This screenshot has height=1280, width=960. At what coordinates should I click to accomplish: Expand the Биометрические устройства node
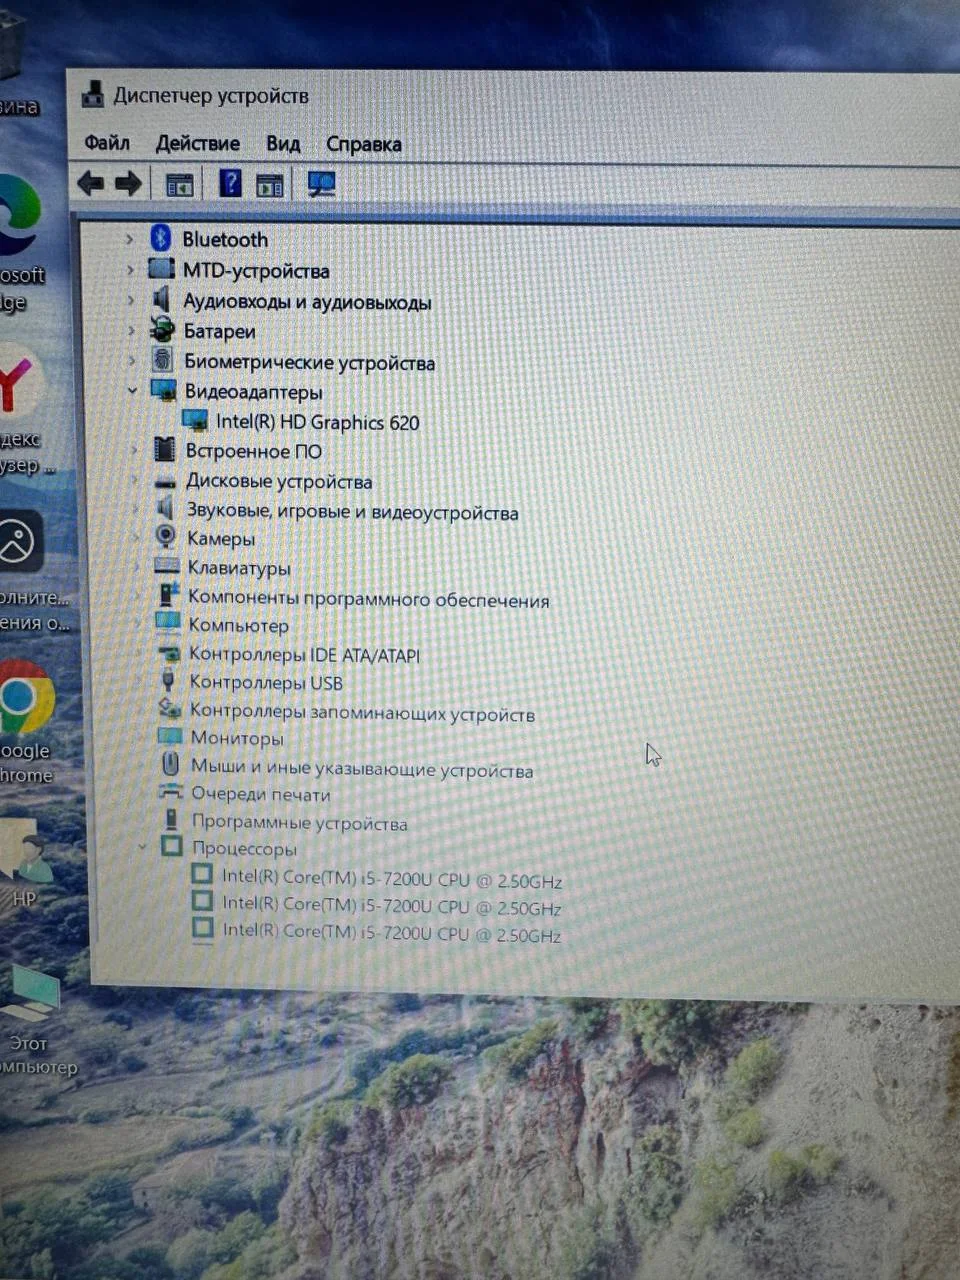[x=132, y=361]
